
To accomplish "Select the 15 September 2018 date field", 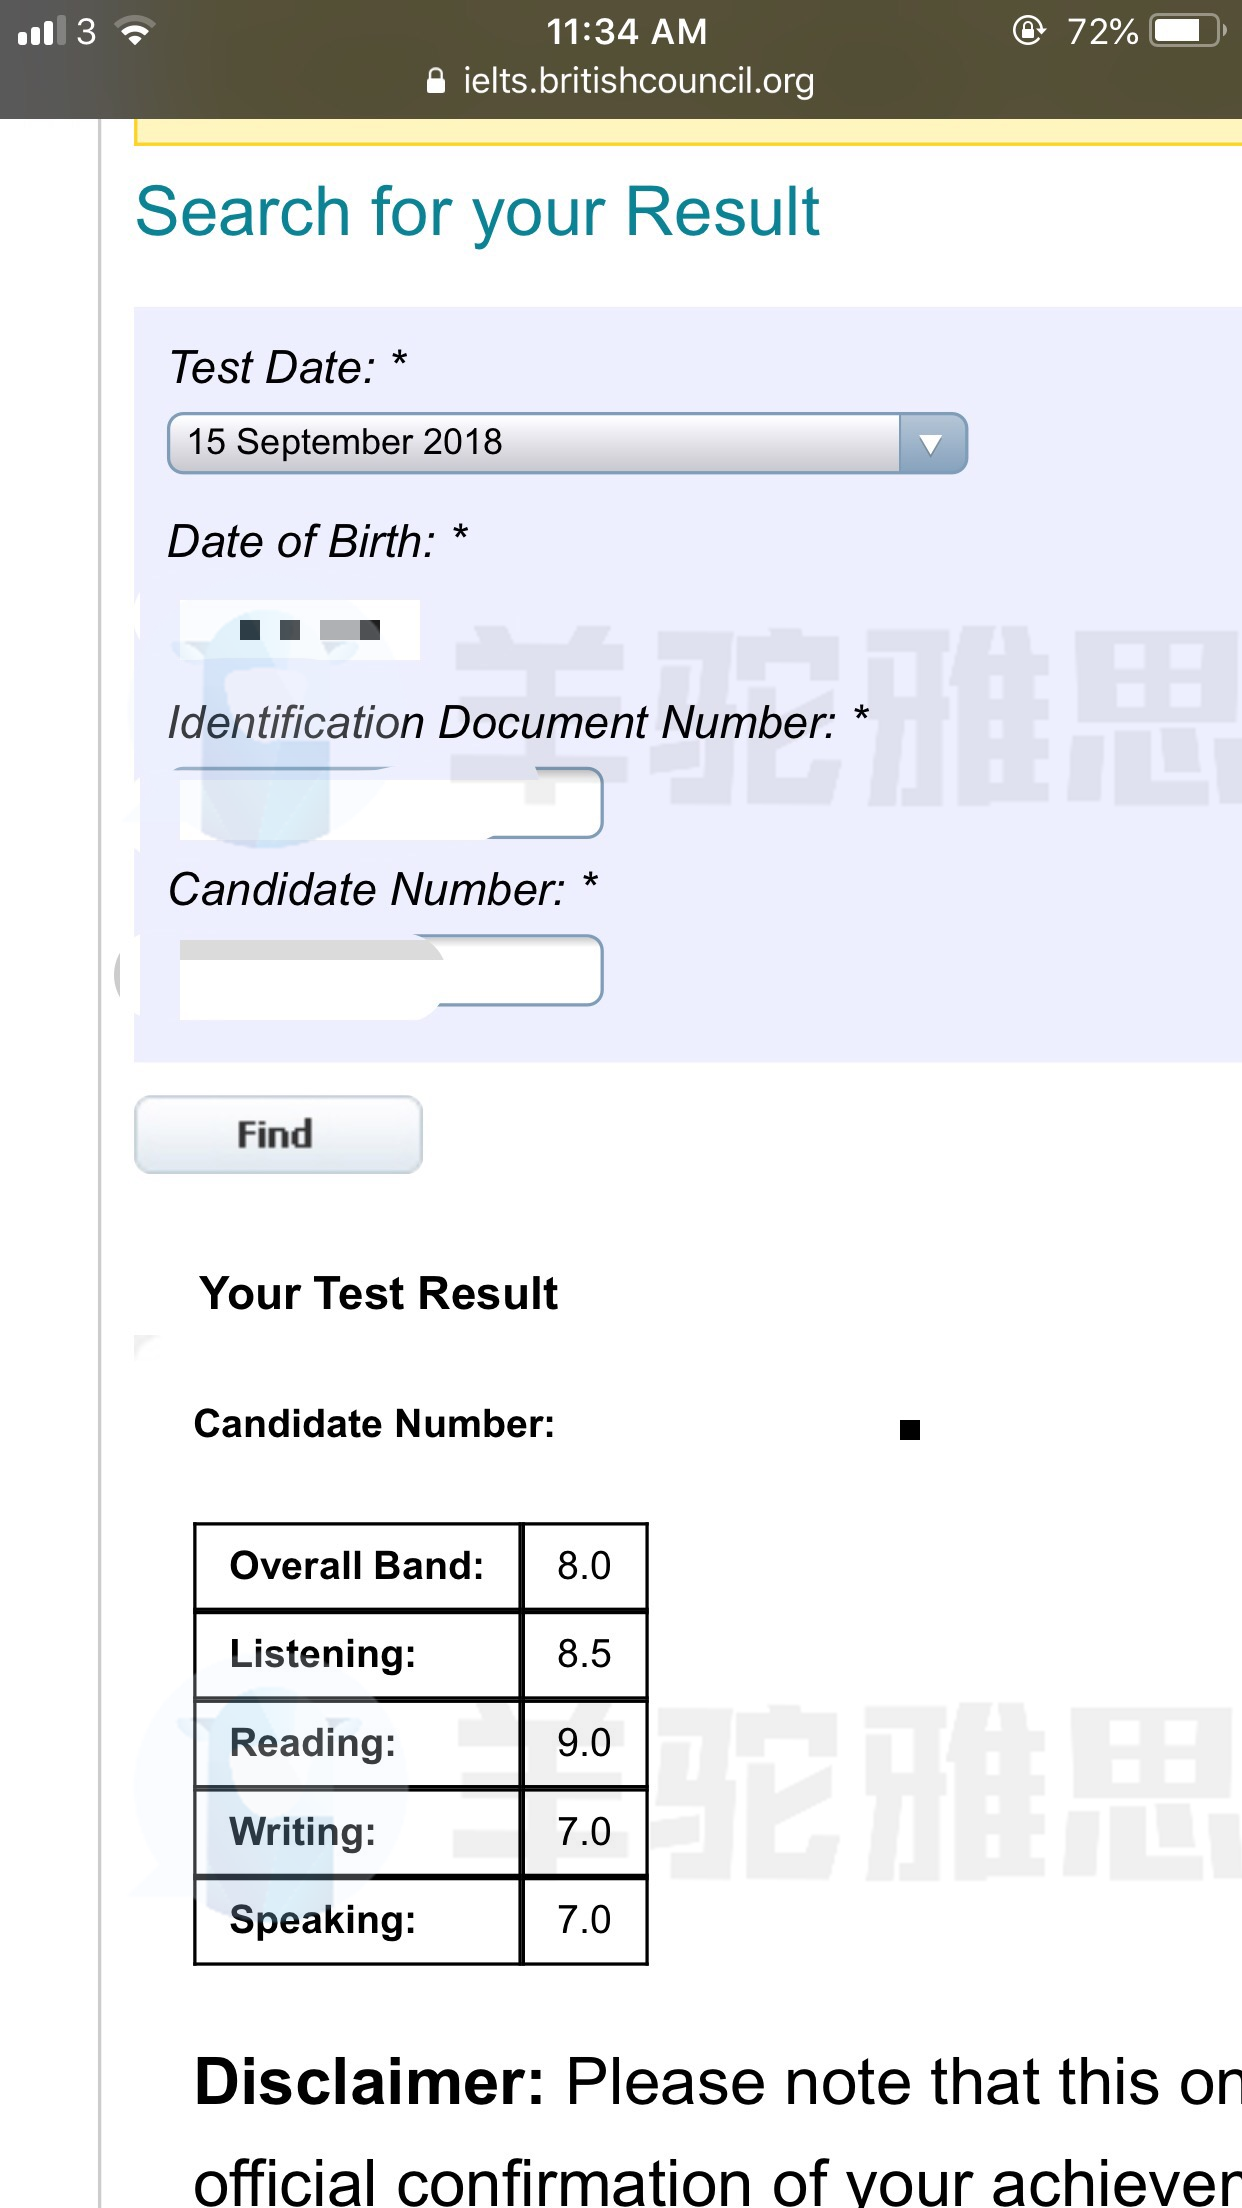I will (x=567, y=443).
